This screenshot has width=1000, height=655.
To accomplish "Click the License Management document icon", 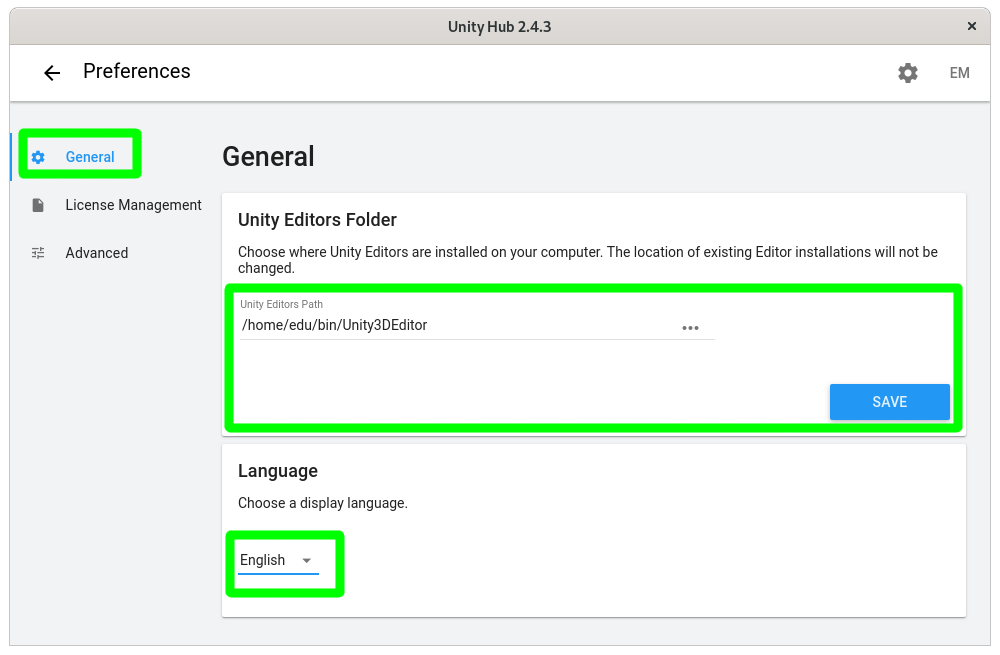I will point(38,205).
